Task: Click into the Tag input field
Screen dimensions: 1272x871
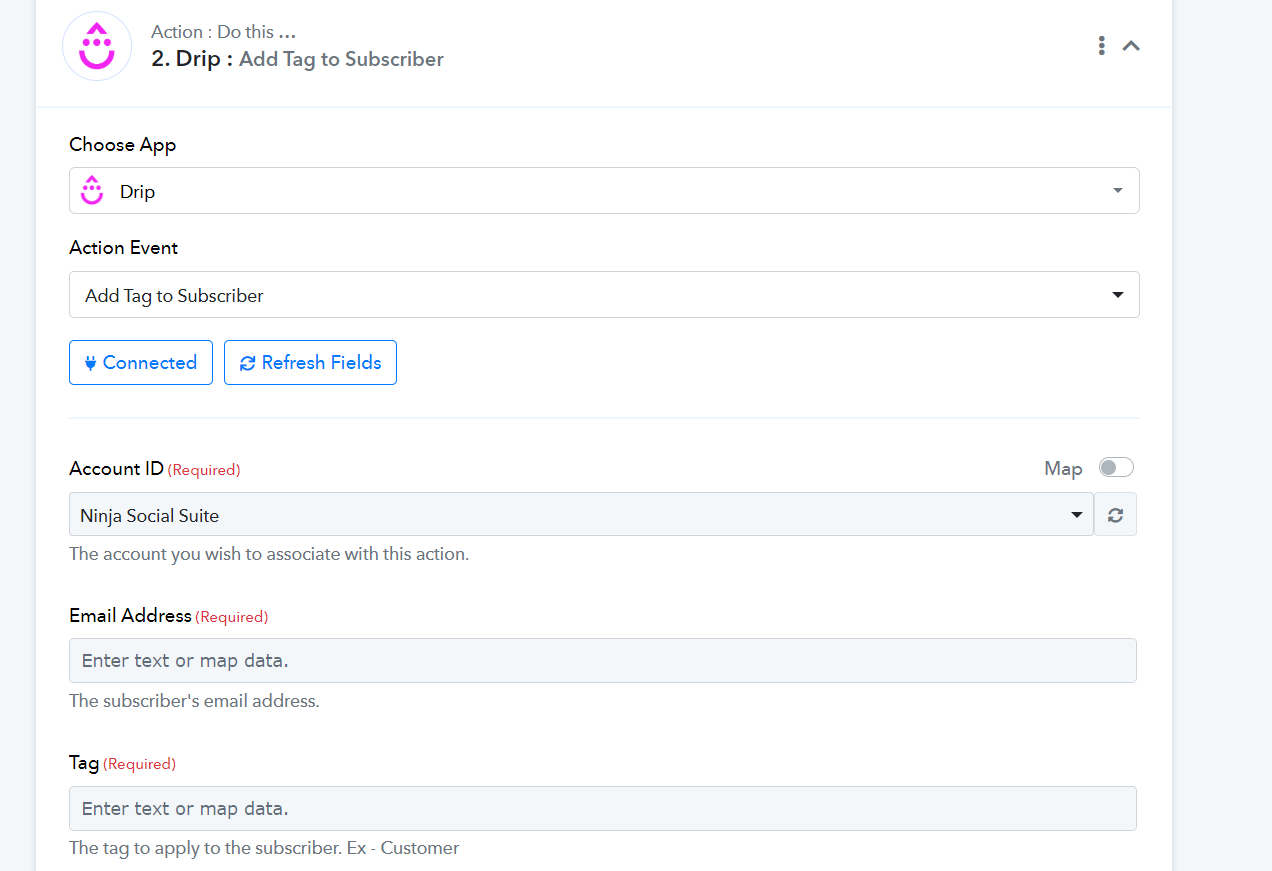Action: click(603, 808)
